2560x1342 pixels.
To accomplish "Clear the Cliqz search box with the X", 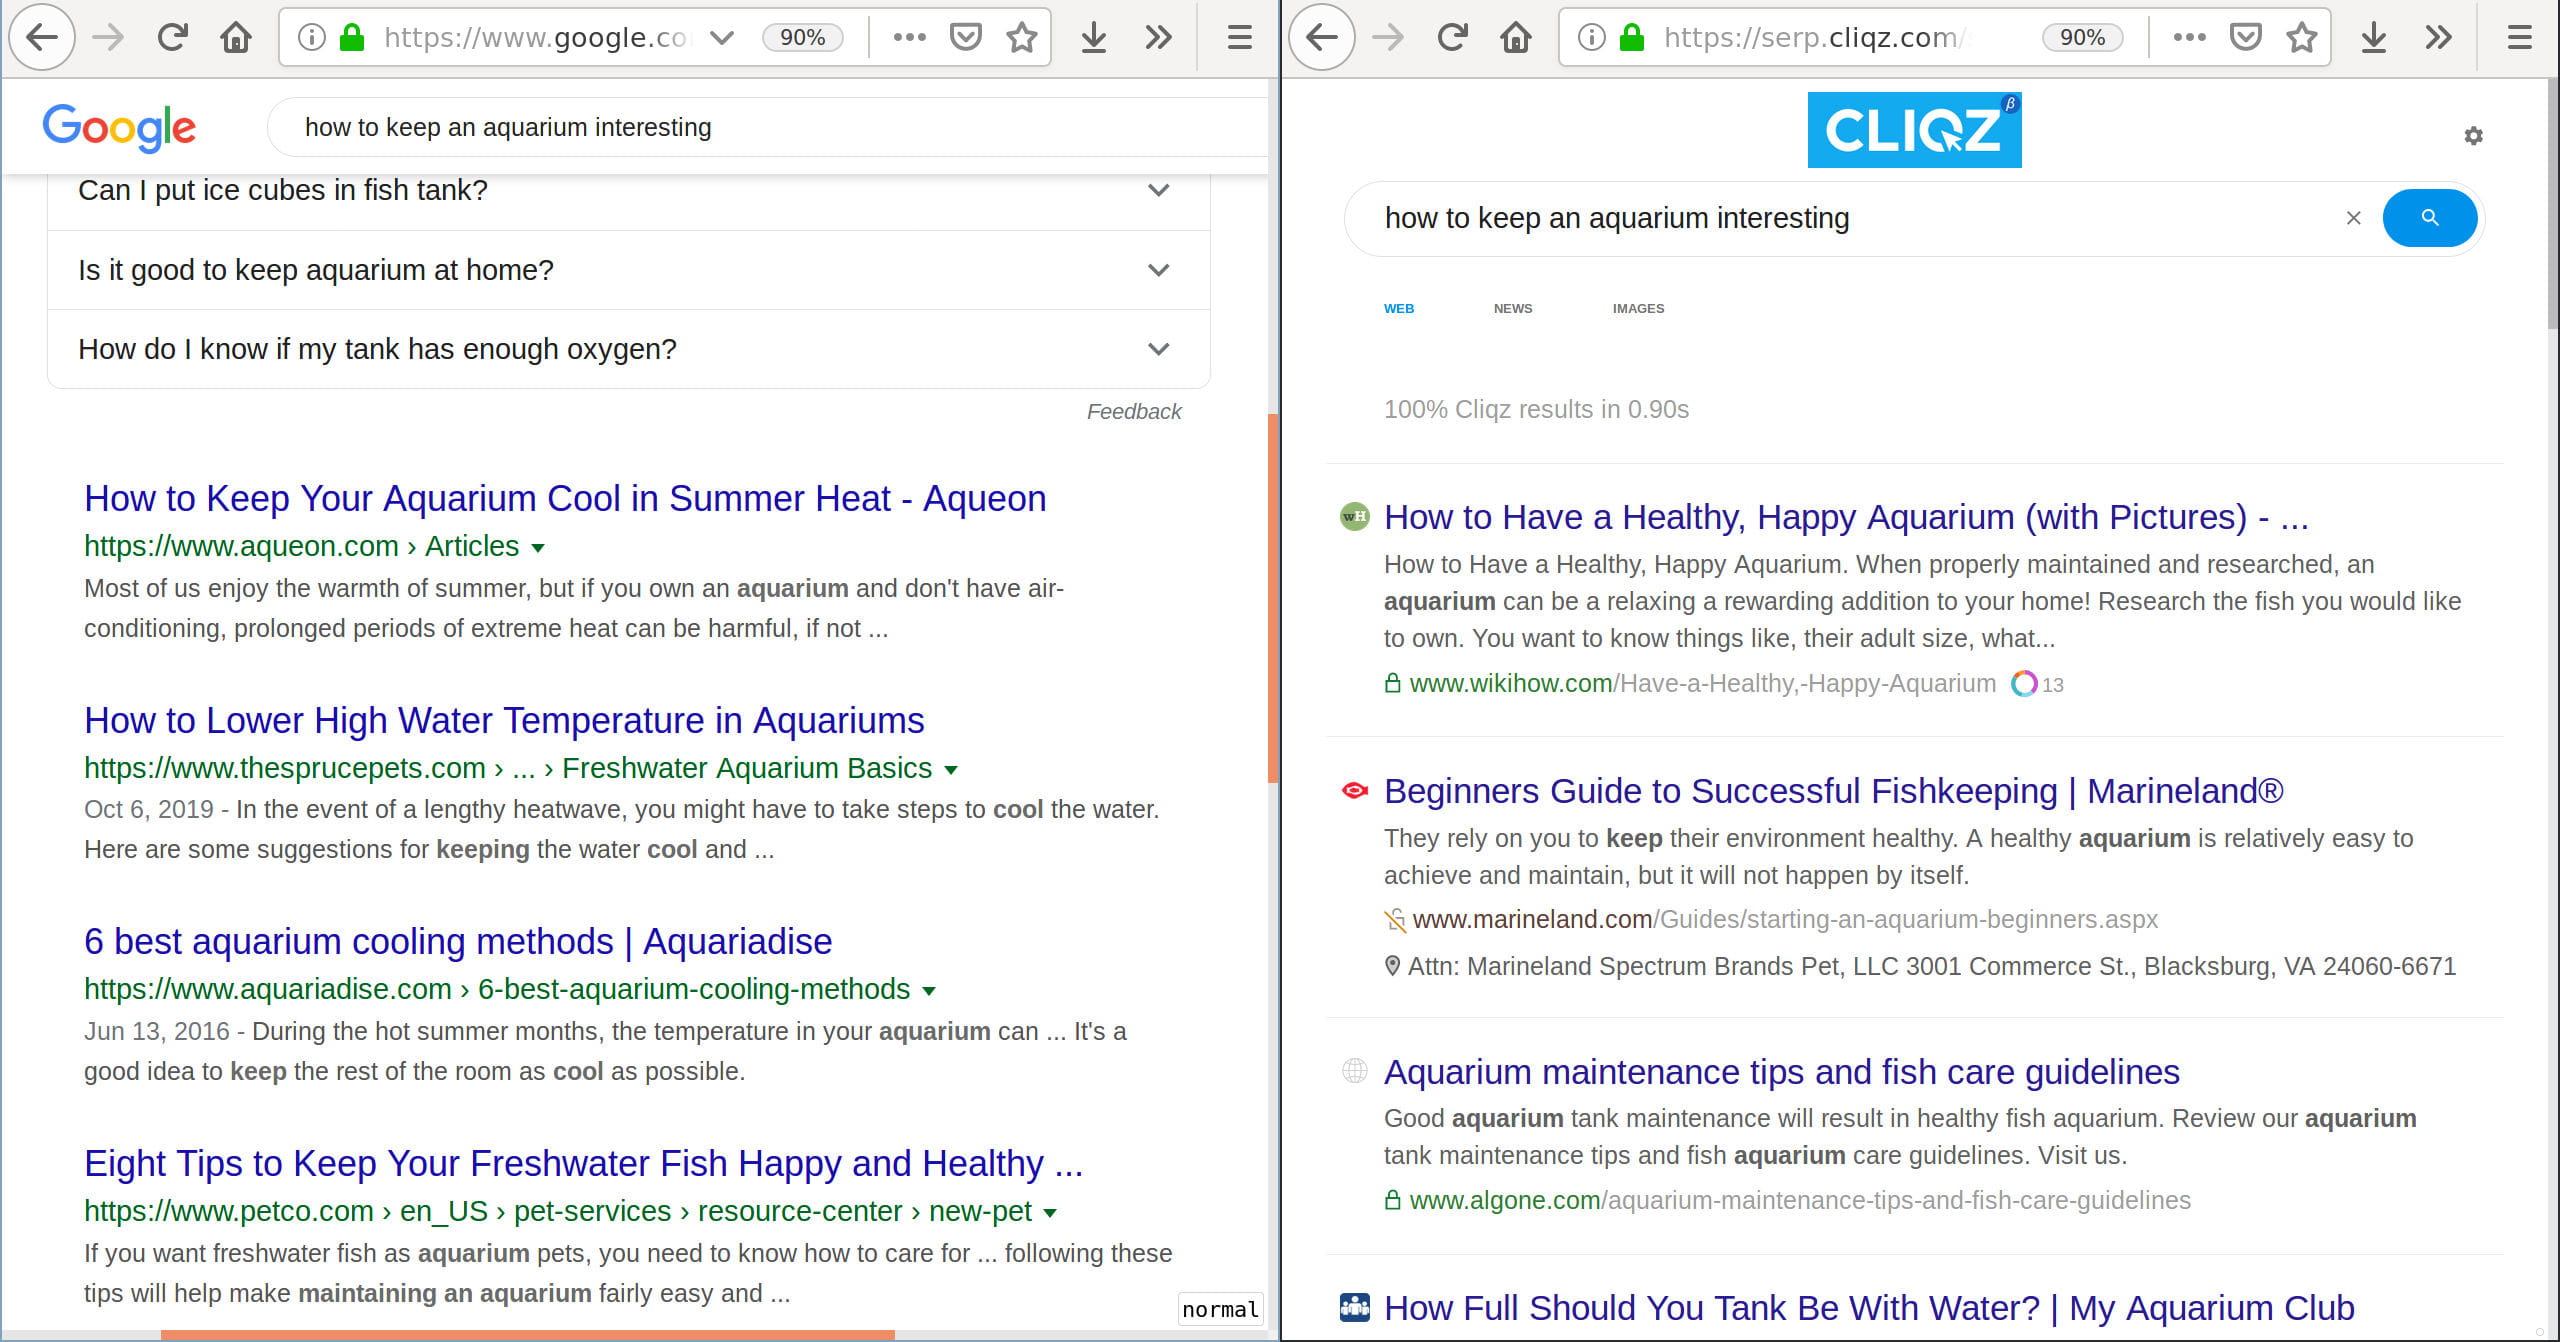I will click(x=2353, y=218).
